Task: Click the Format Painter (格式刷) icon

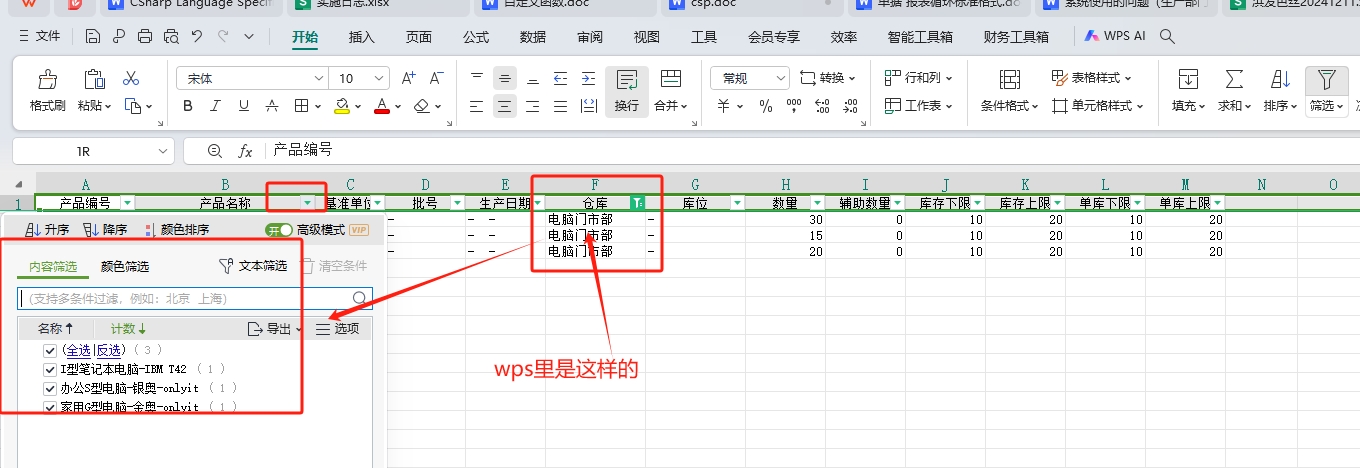Action: pyautogui.click(x=47, y=80)
